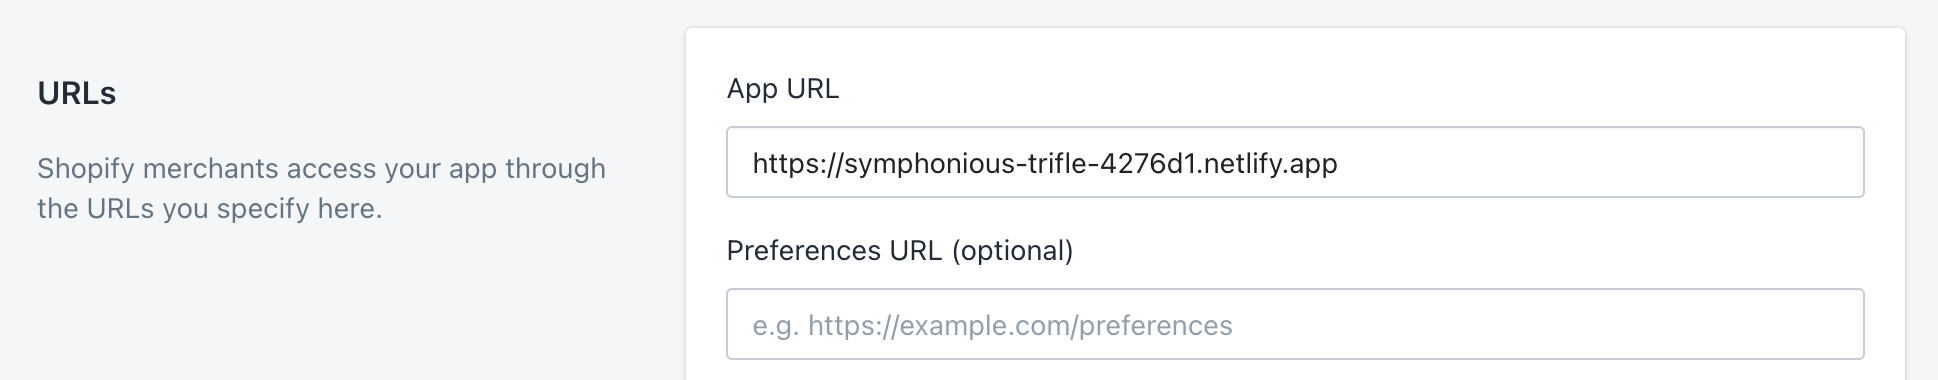The height and width of the screenshot is (380, 1938).
Task: Click the text 'the URLs you specify here.'
Action: tap(210, 209)
